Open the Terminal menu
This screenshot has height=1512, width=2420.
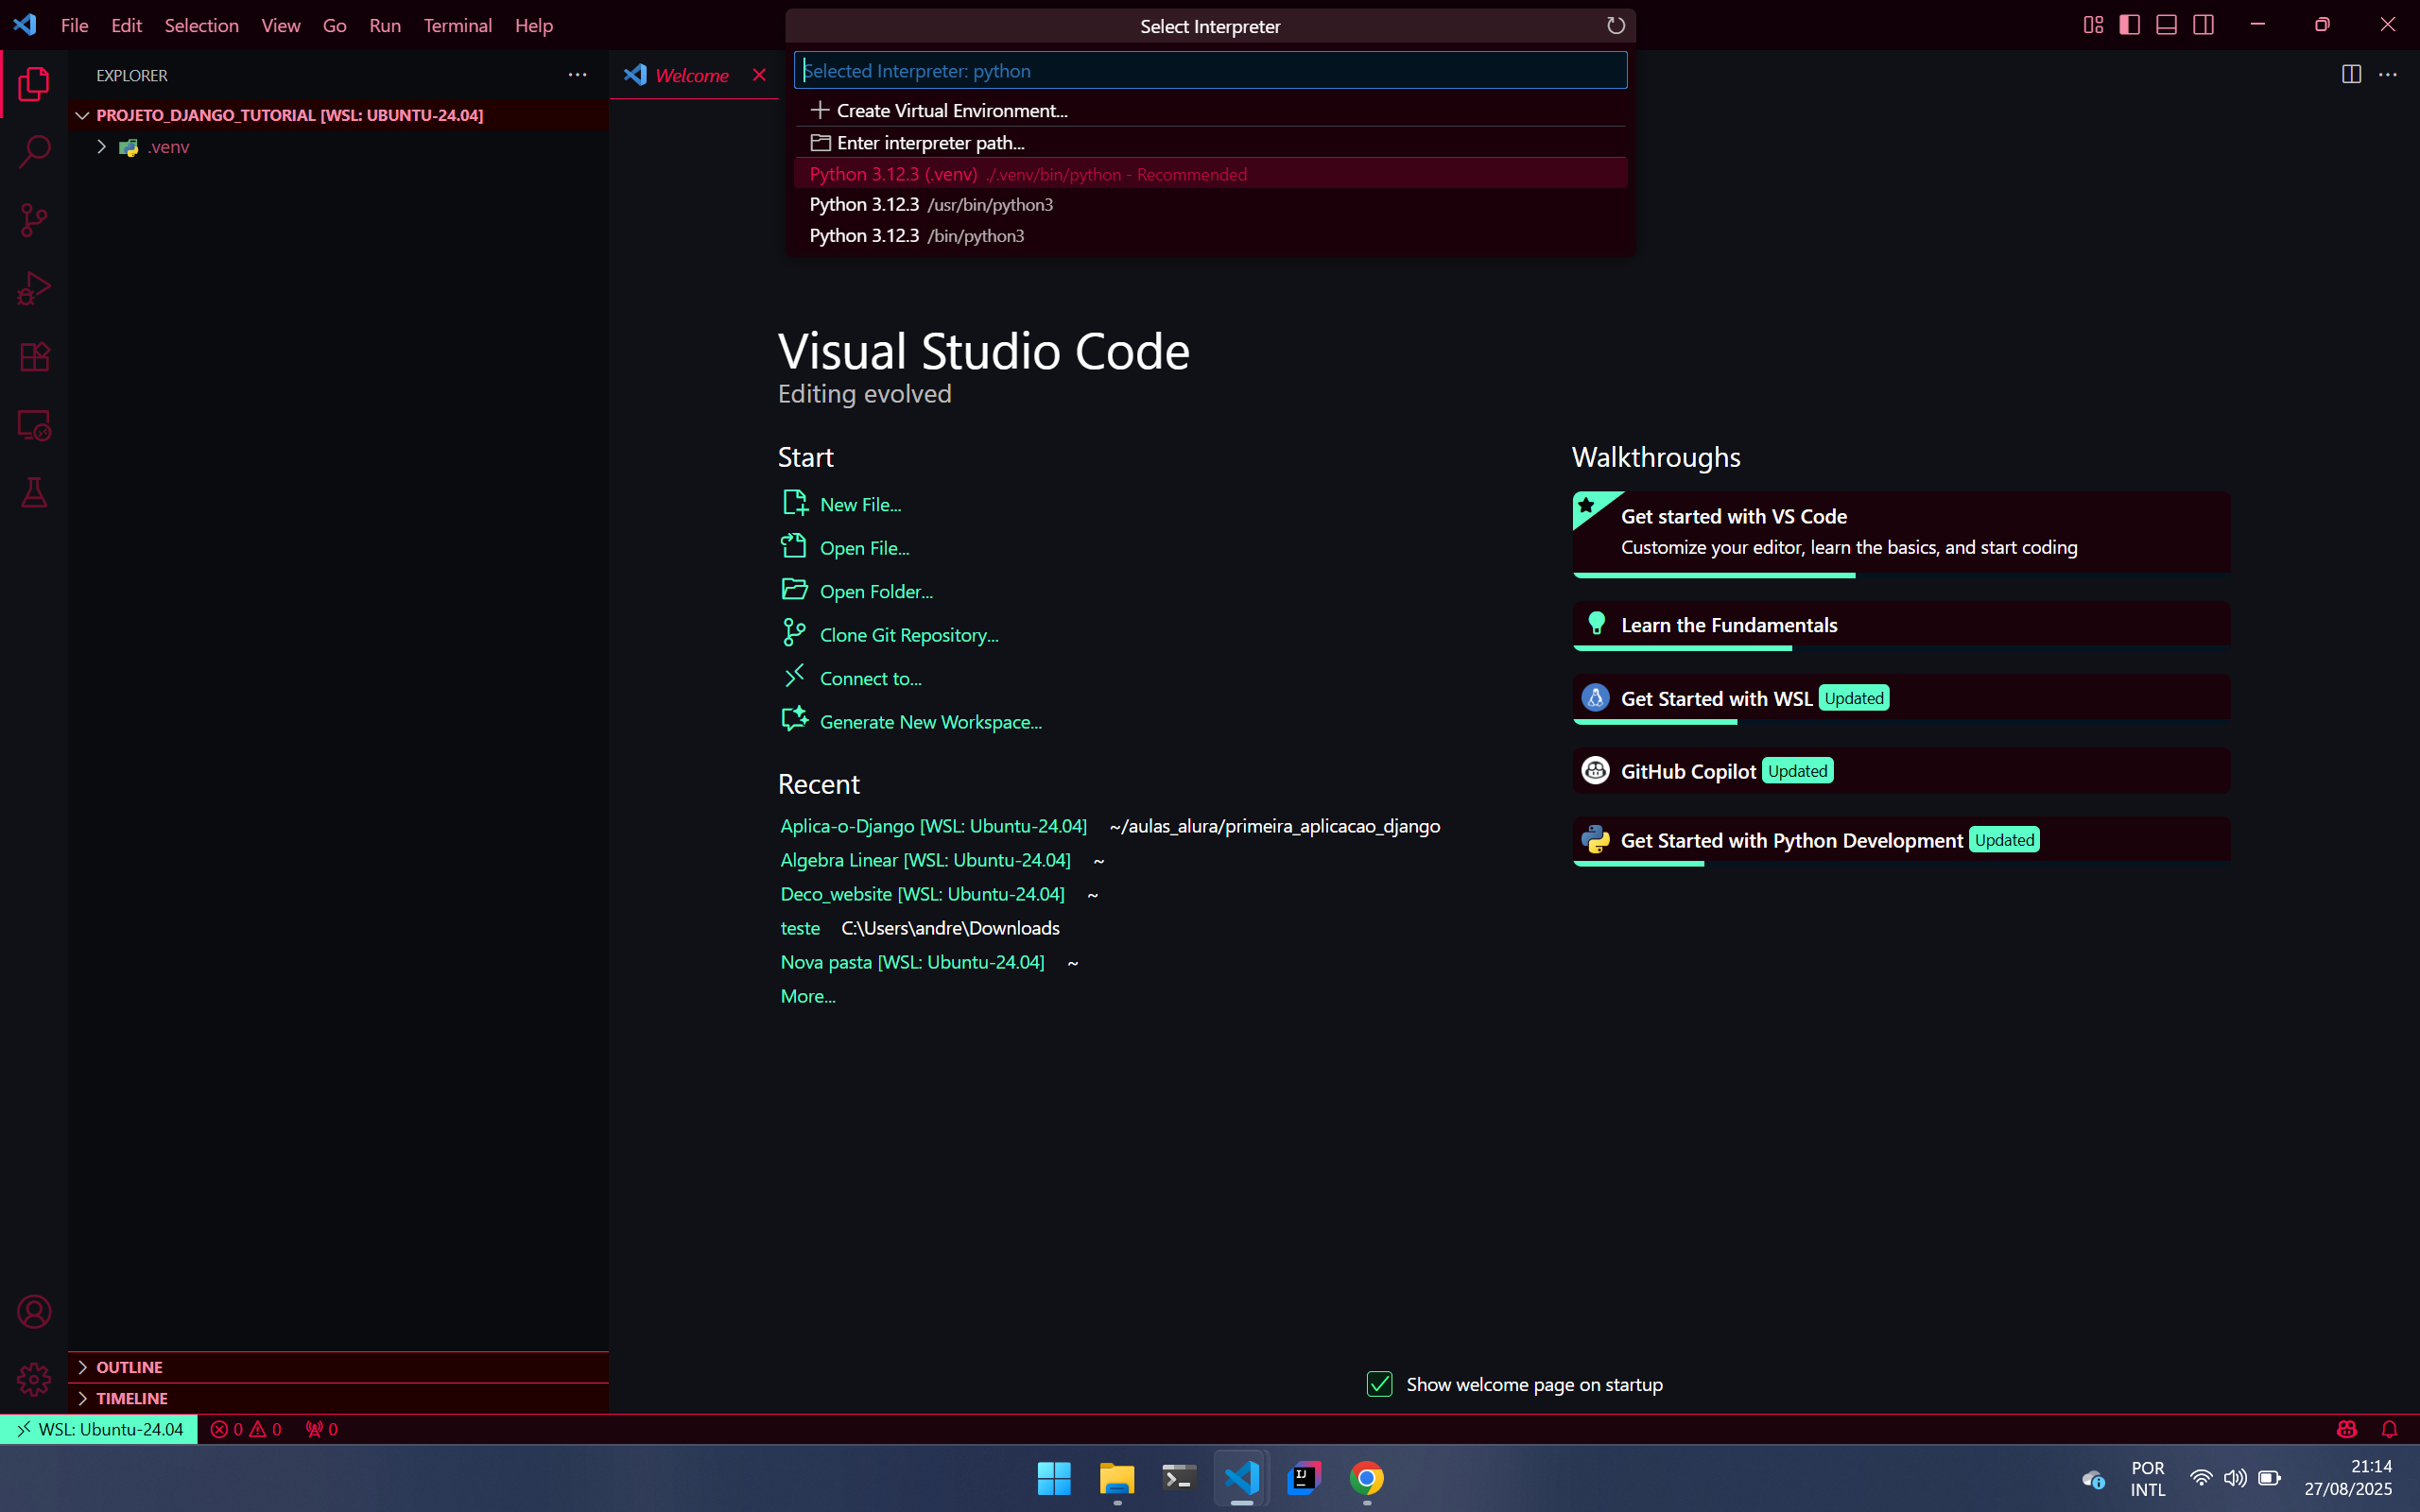(x=457, y=25)
